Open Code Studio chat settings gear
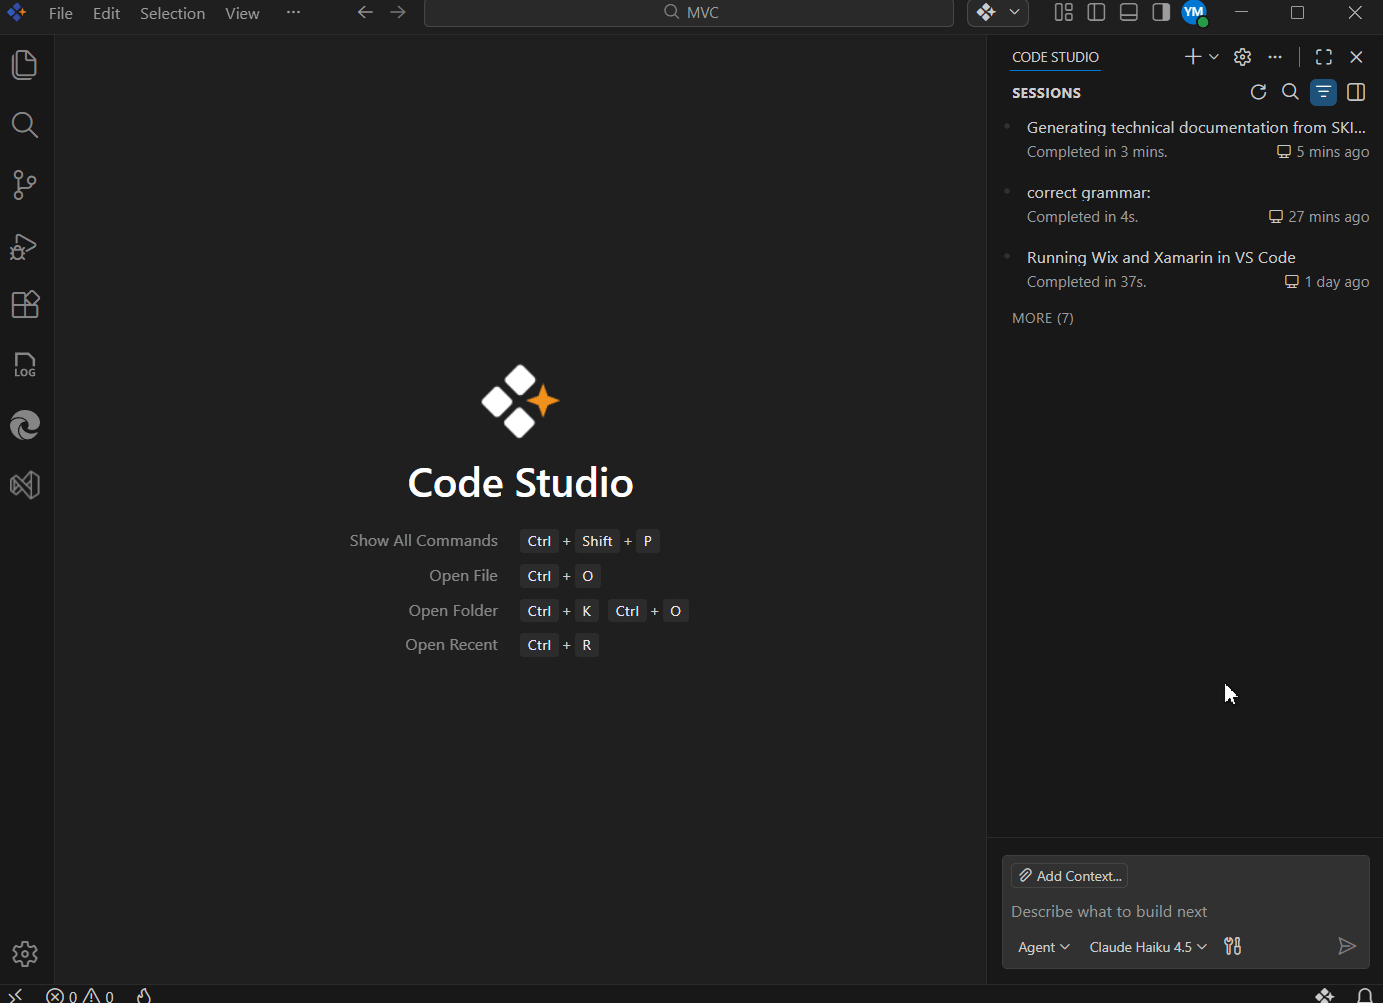 pyautogui.click(x=1242, y=57)
